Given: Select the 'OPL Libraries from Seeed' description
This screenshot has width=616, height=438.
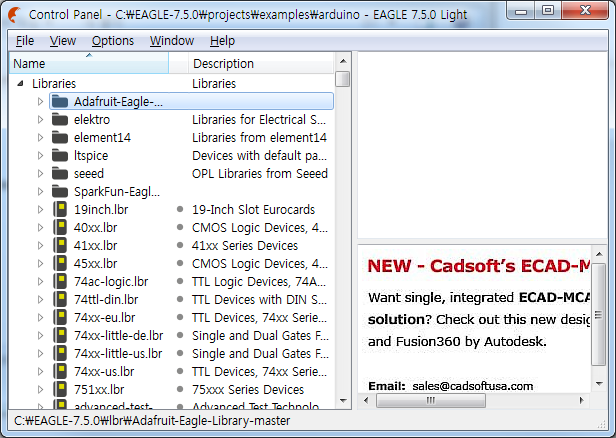Looking at the screenshot, I should pos(260,173).
